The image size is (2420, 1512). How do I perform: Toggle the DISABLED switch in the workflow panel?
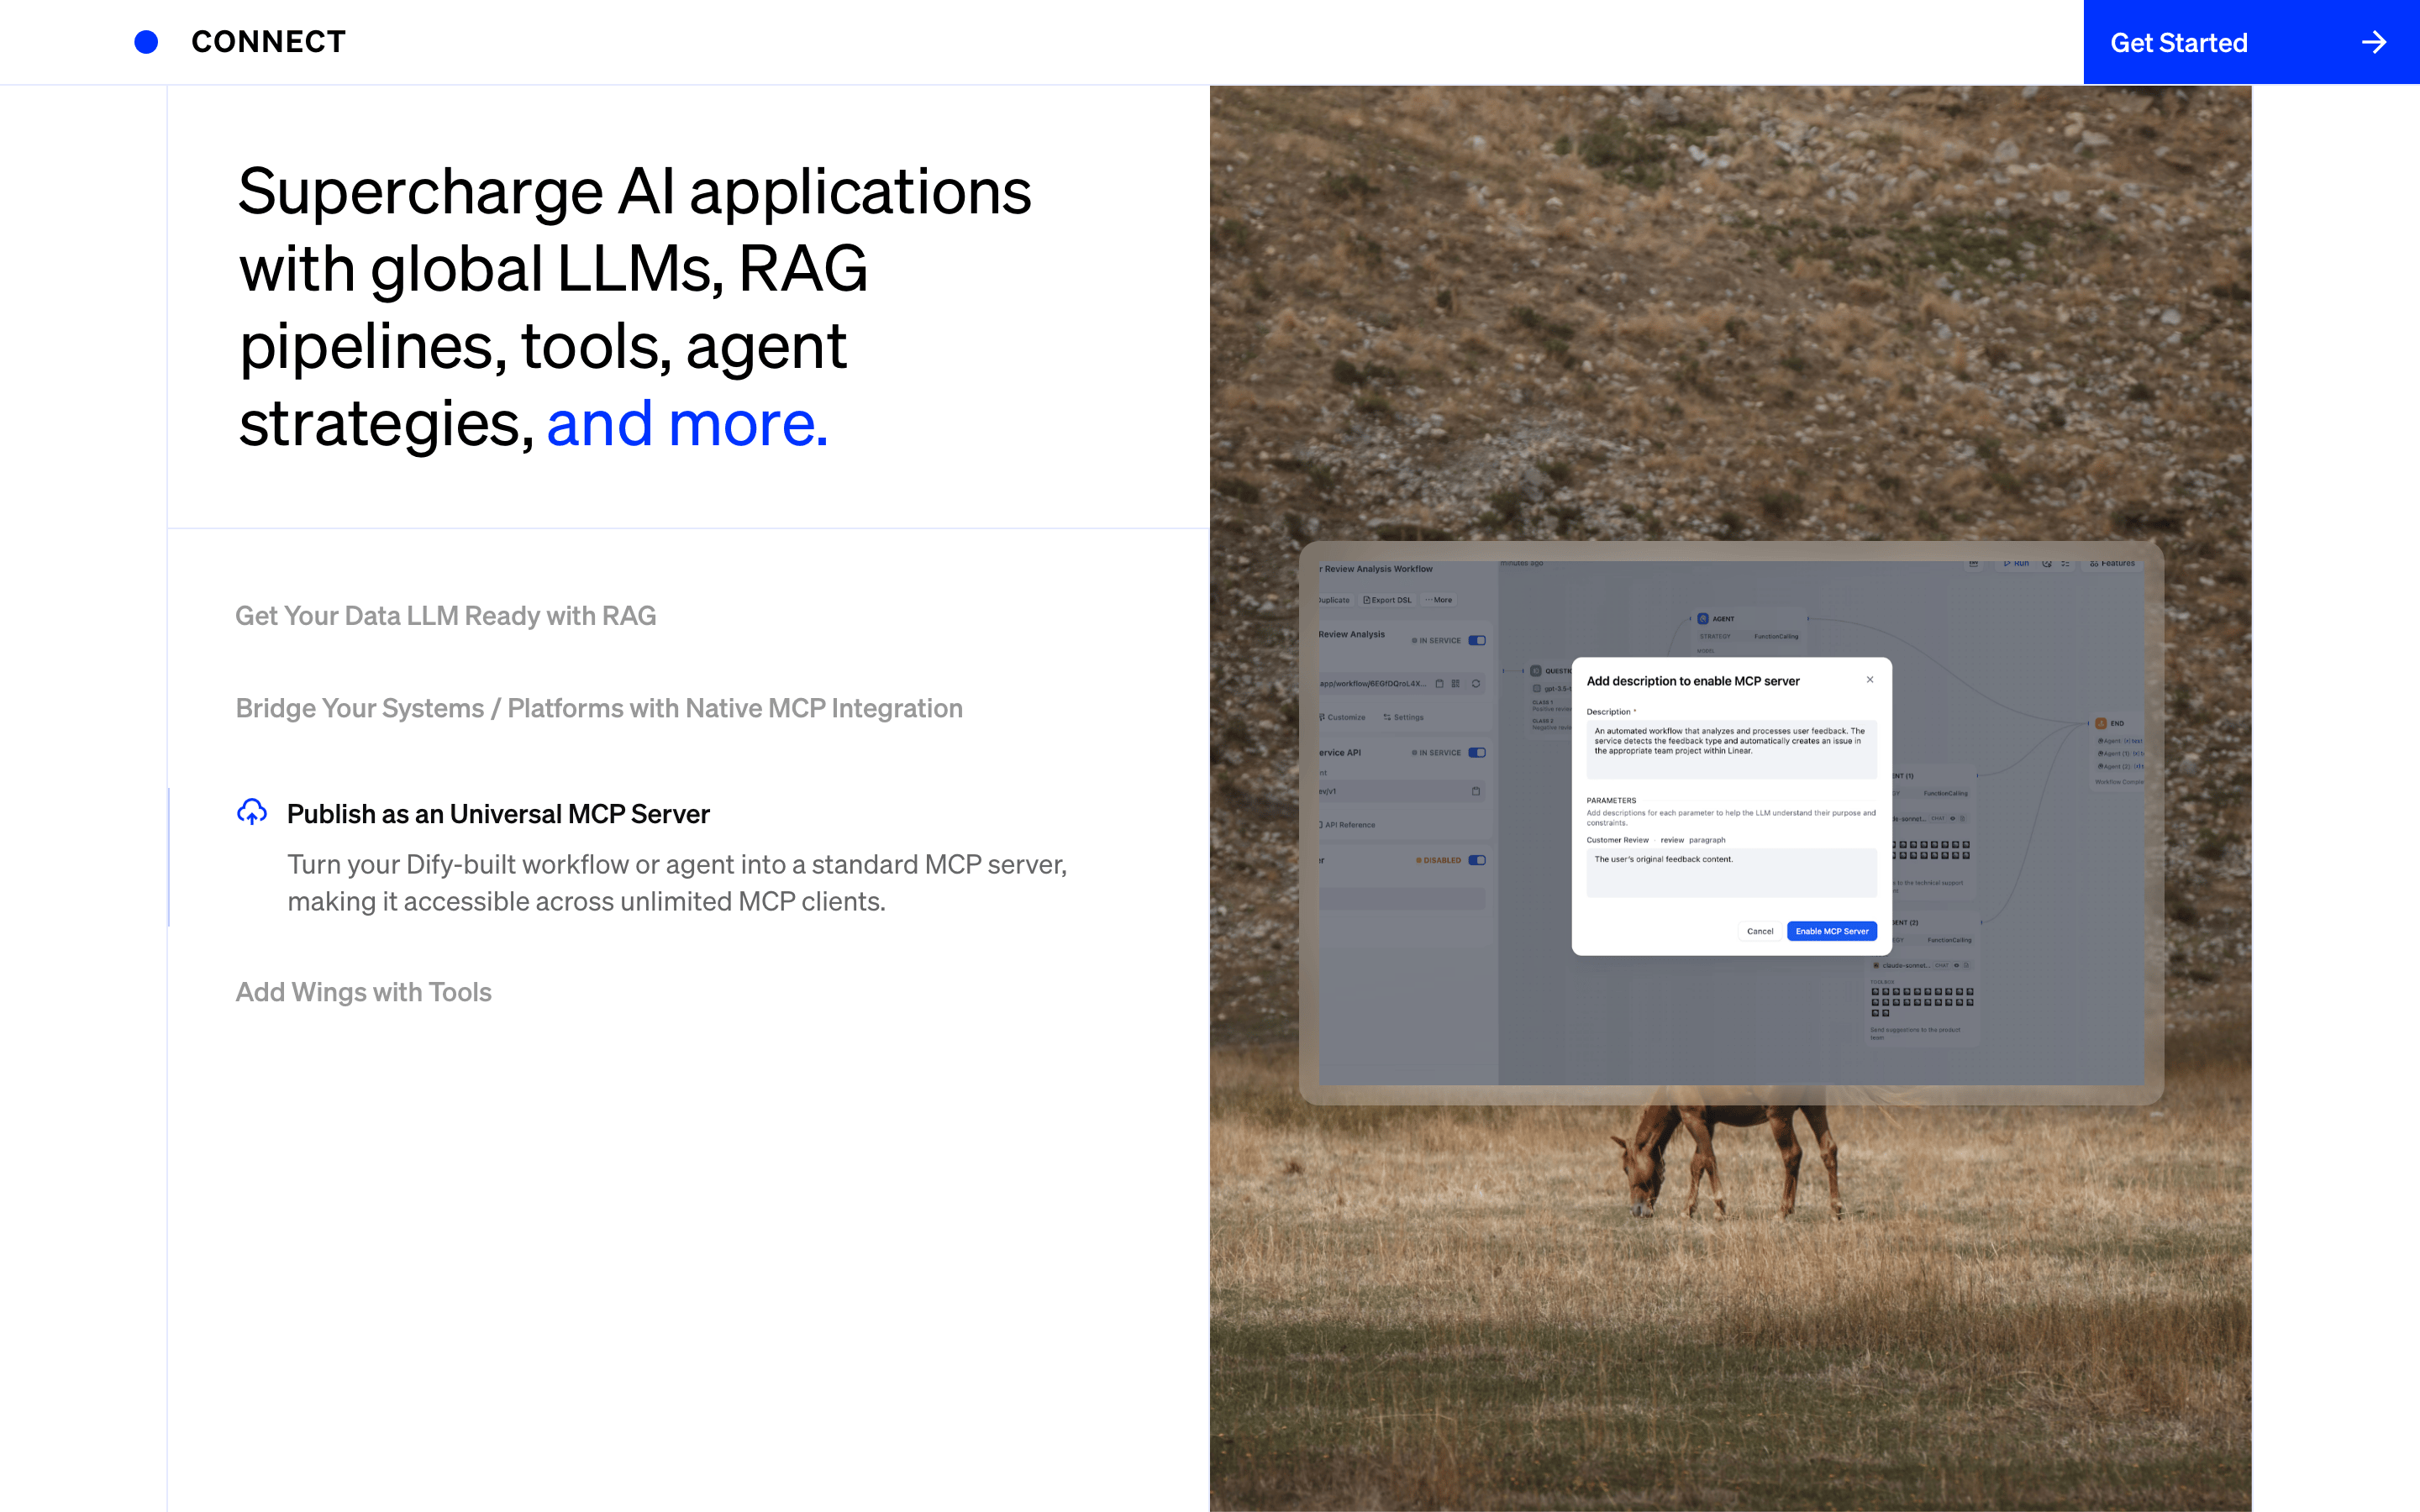click(x=1477, y=860)
